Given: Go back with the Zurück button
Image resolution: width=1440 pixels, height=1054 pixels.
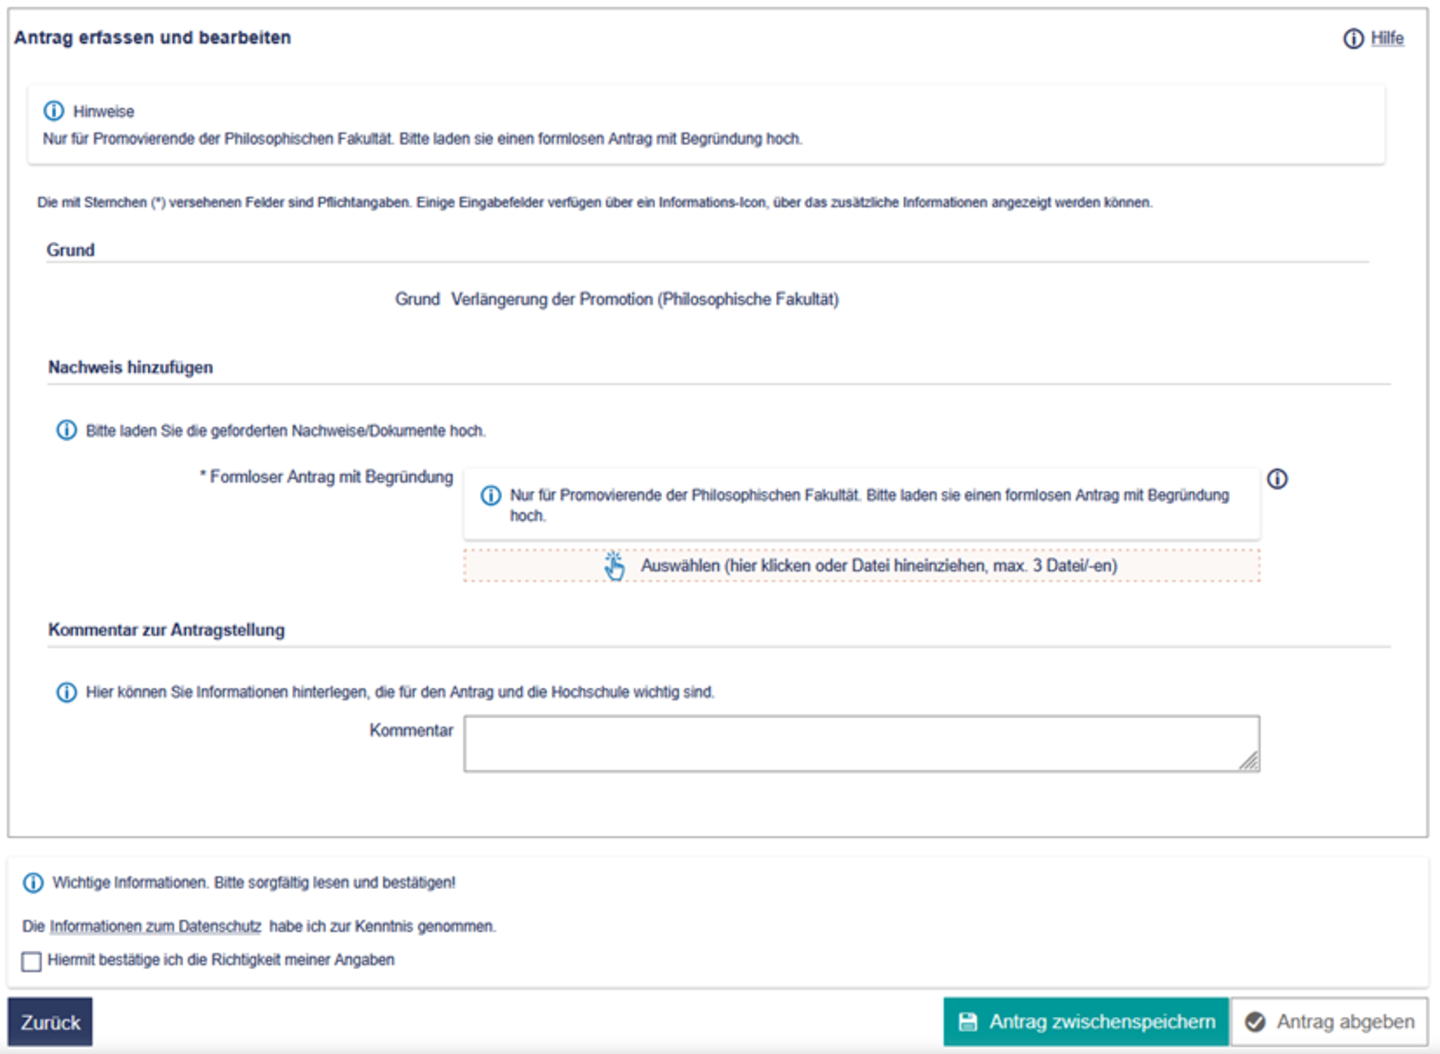Looking at the screenshot, I should click(50, 1022).
